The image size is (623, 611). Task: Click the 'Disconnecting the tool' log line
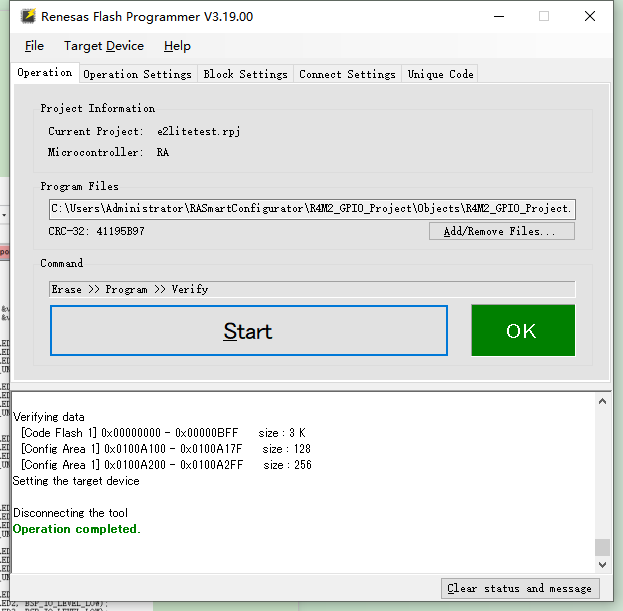(70, 513)
